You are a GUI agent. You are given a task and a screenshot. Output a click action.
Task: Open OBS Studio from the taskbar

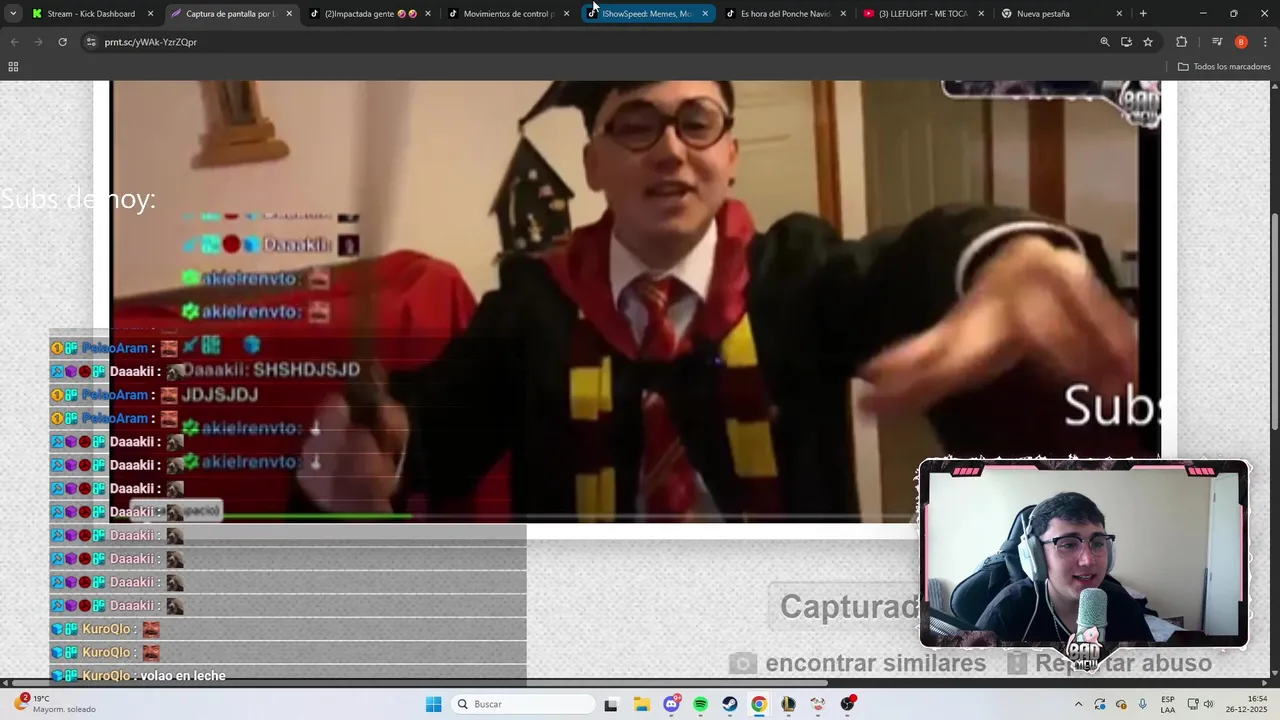point(848,704)
